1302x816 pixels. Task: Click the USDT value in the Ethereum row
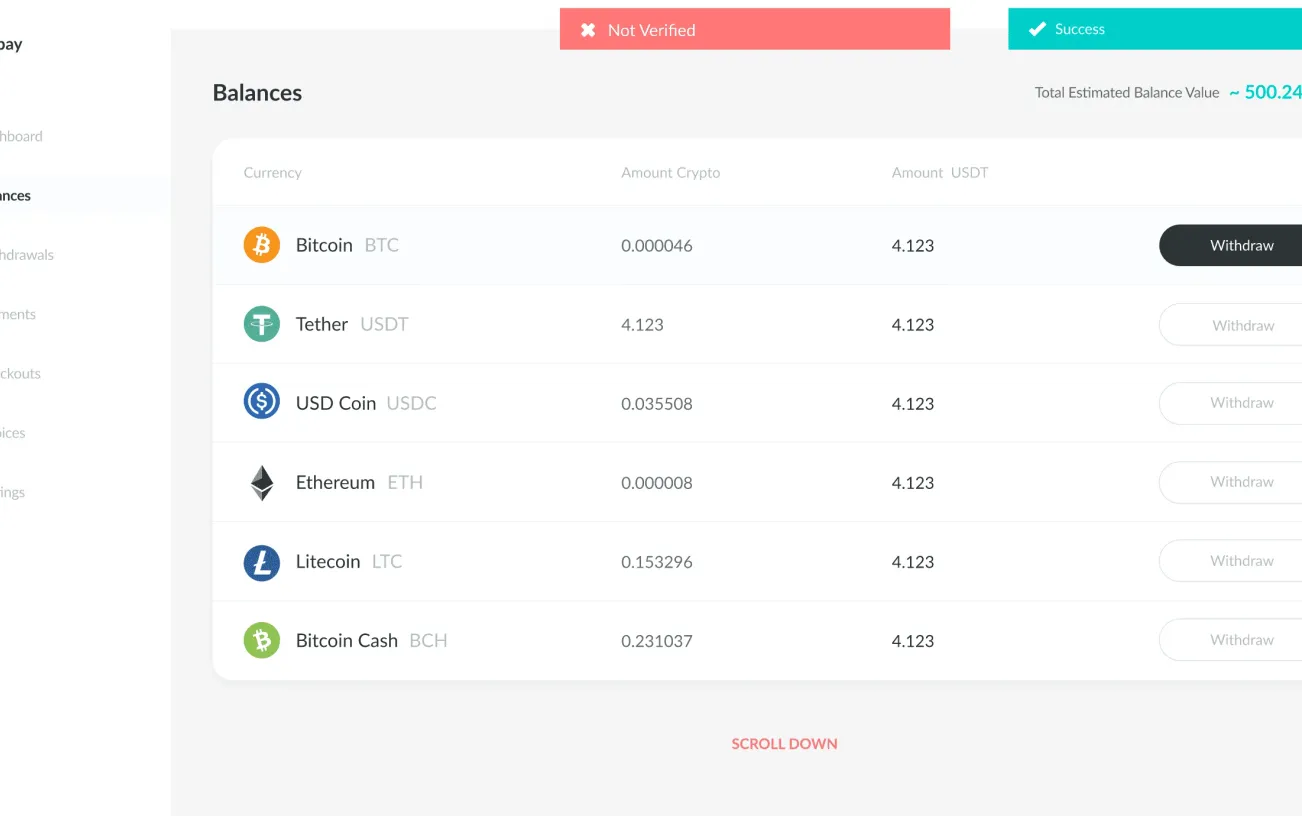(913, 483)
